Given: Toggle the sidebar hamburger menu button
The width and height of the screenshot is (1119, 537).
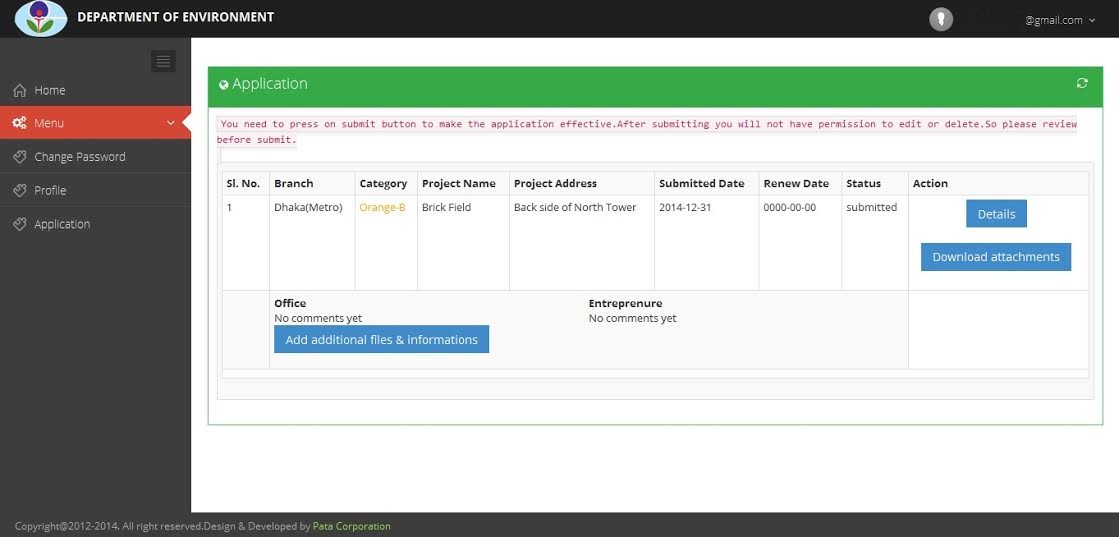Looking at the screenshot, I should coord(163,61).
